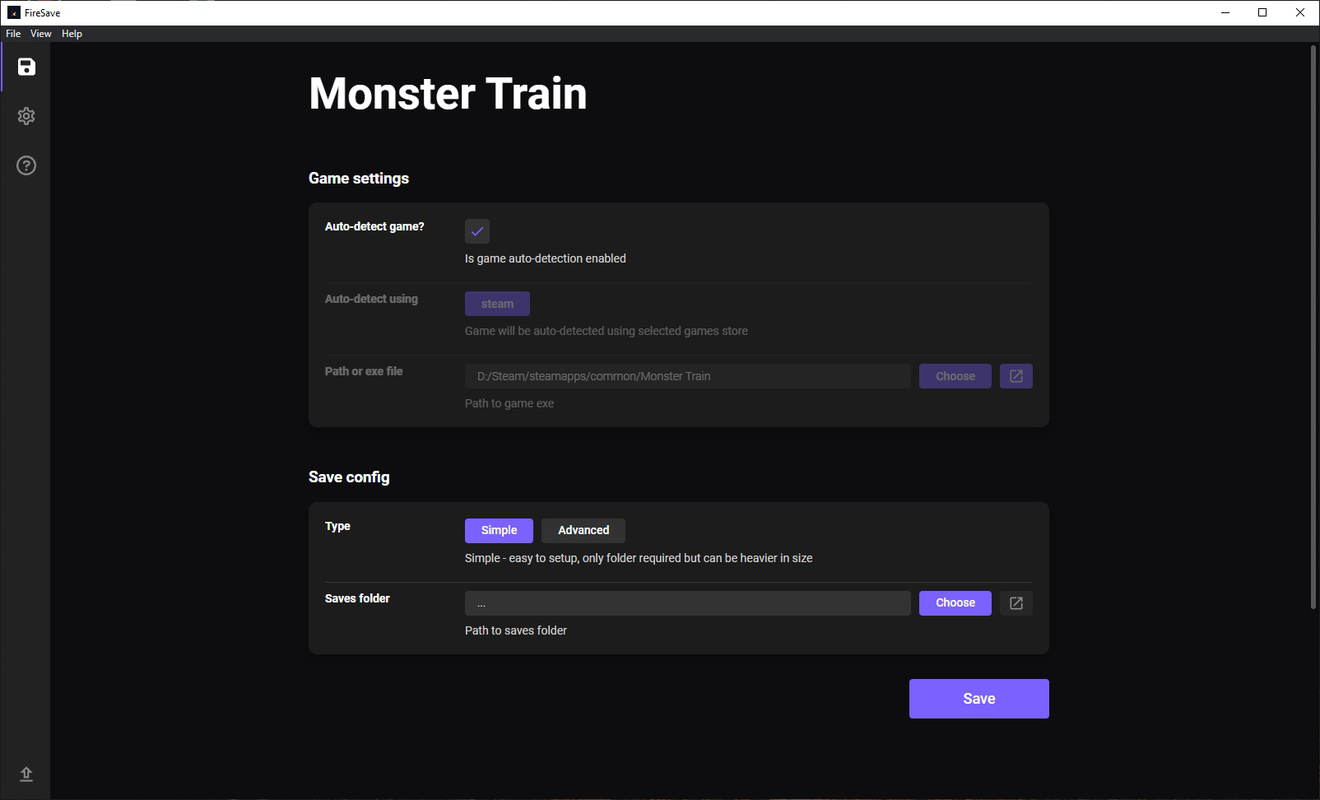The image size is (1320, 800).
Task: Click the Save config section heading
Action: pos(349,477)
